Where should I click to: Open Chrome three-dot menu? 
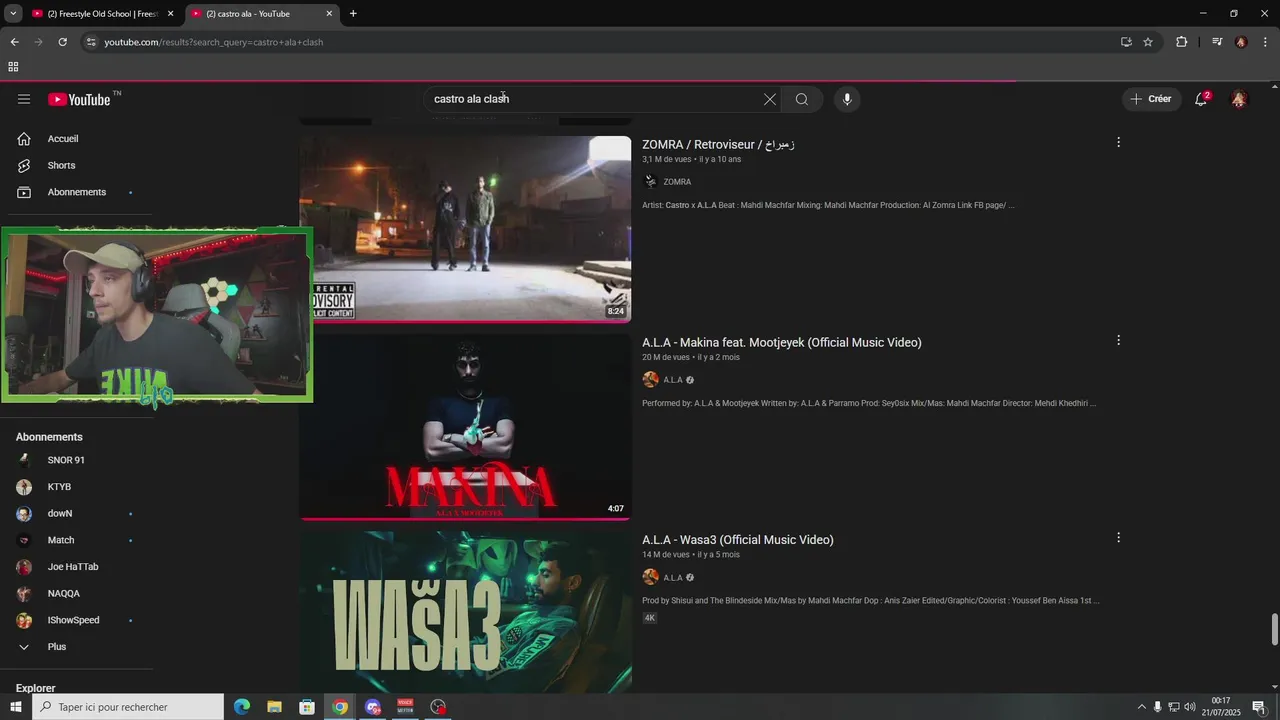pyautogui.click(x=1266, y=42)
